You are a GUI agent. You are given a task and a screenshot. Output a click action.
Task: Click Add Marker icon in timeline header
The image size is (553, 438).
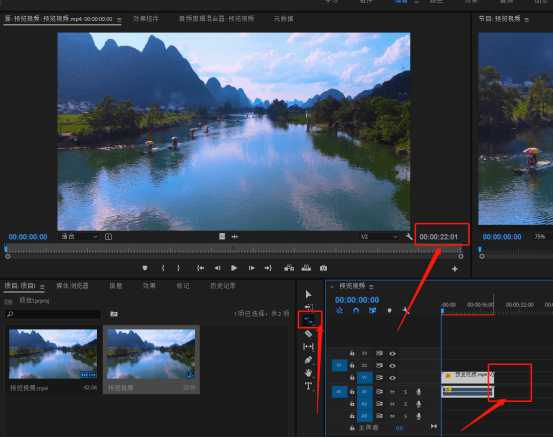(x=389, y=311)
